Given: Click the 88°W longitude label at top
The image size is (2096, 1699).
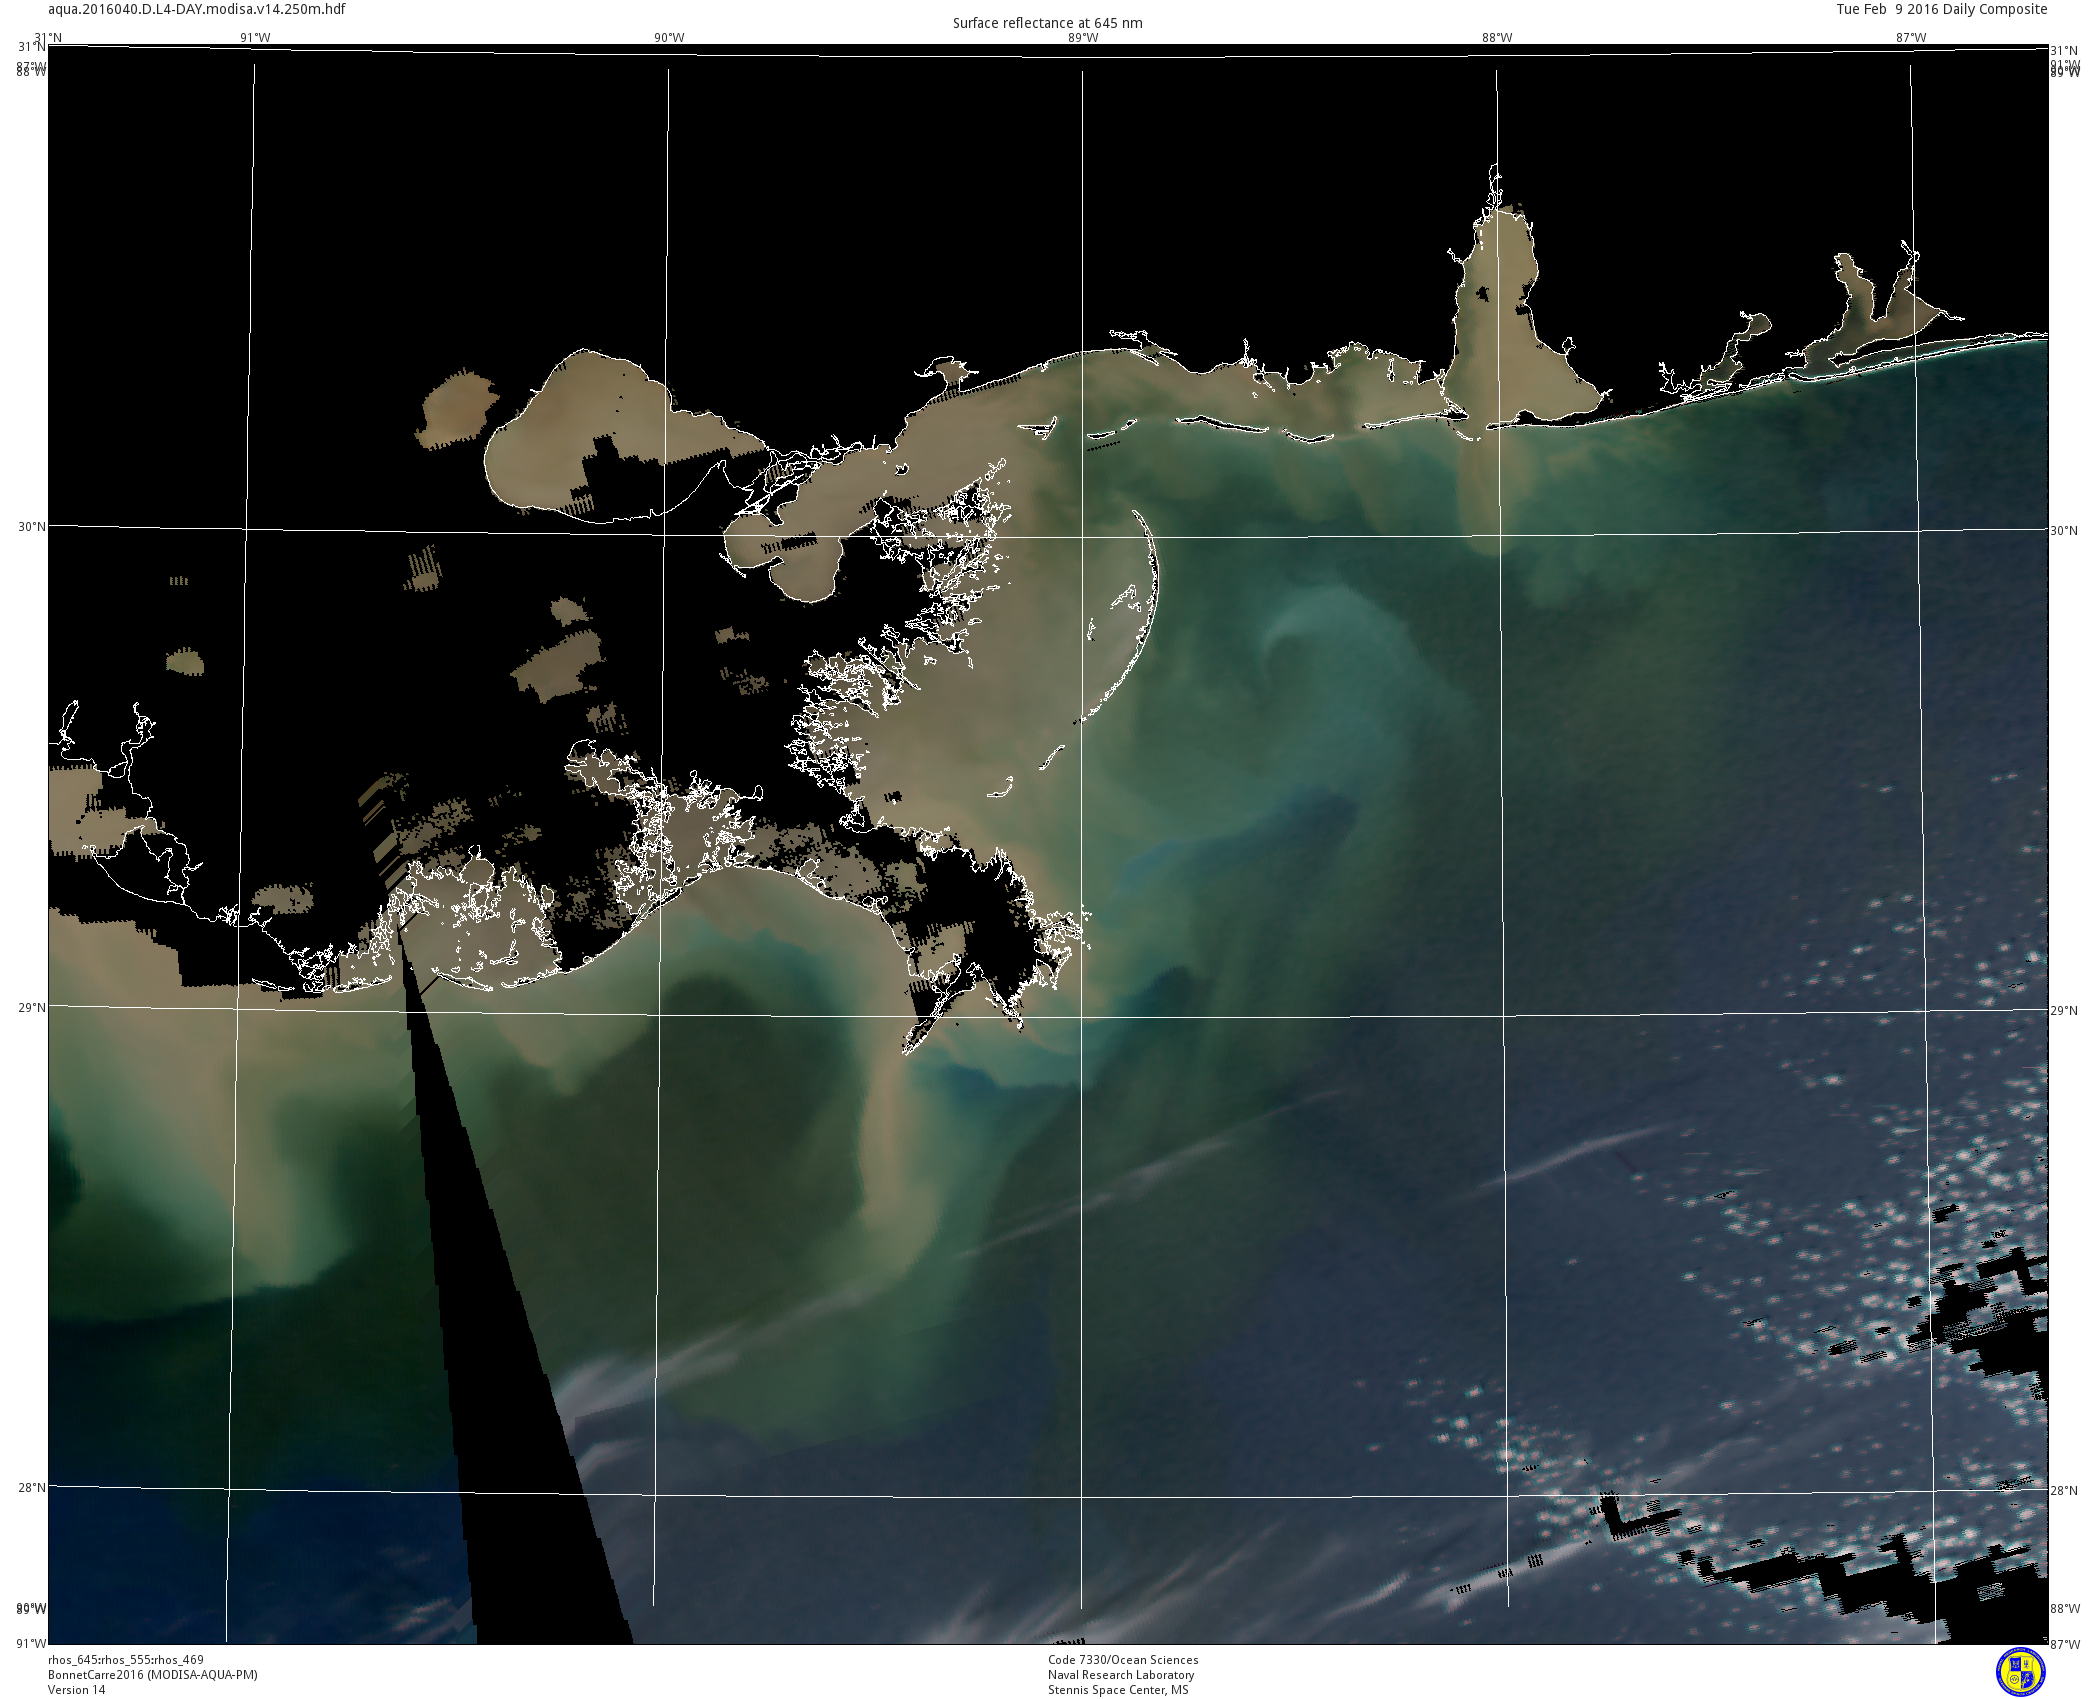Looking at the screenshot, I should pyautogui.click(x=1497, y=38).
